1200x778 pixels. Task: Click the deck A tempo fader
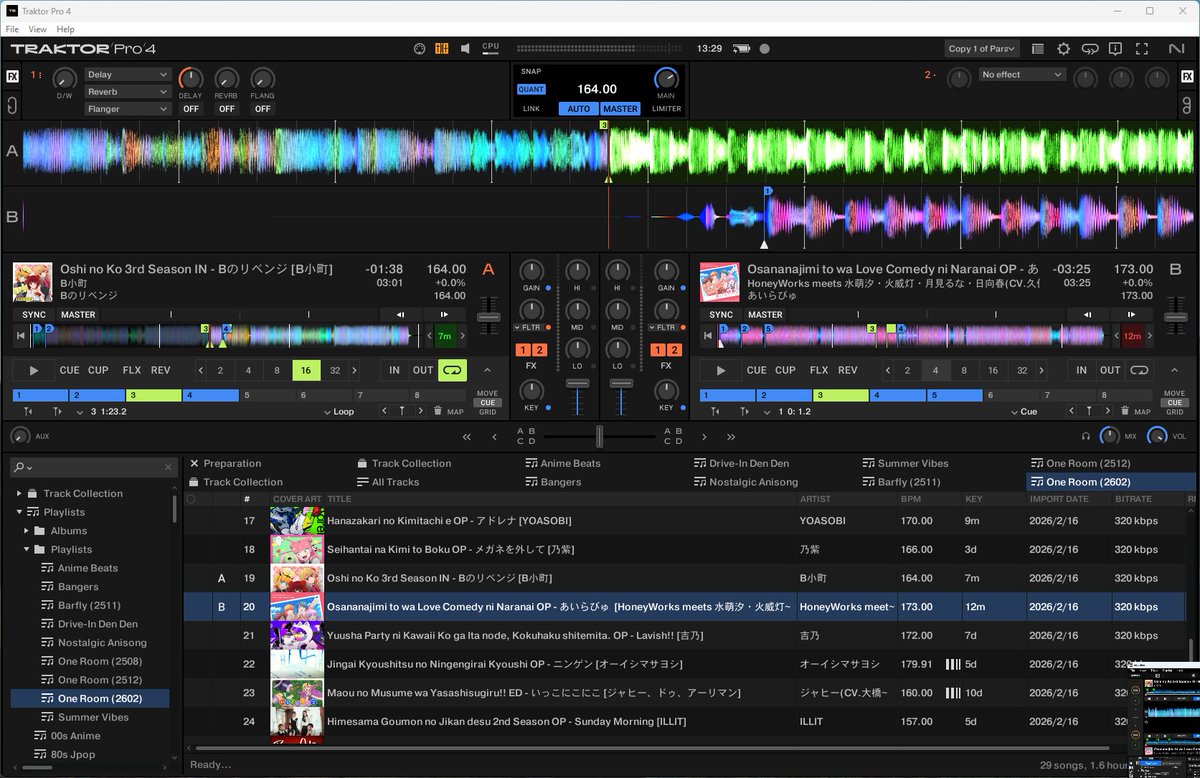[488, 317]
